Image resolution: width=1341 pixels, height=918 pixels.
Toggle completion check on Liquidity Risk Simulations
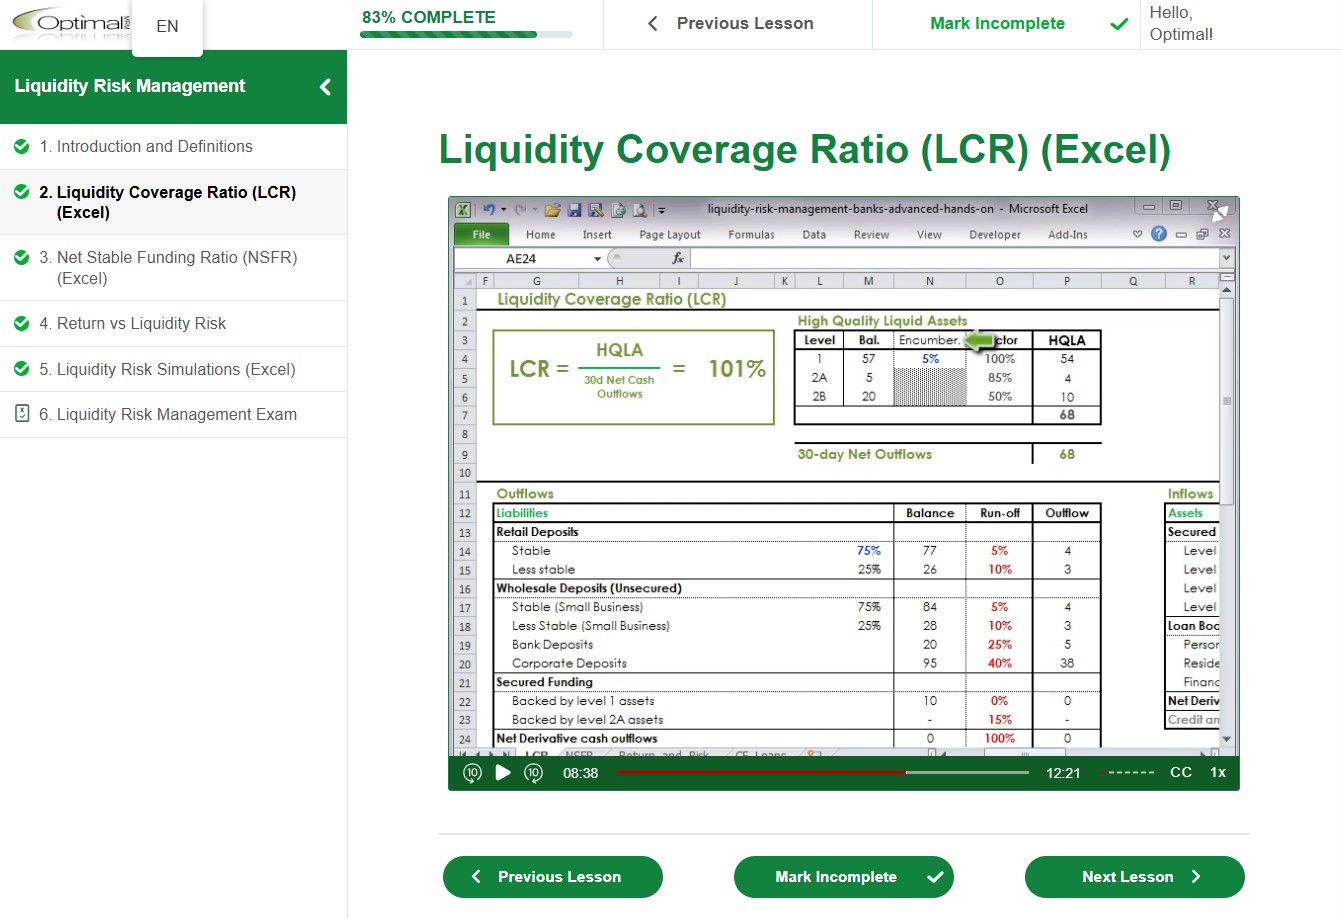22,369
